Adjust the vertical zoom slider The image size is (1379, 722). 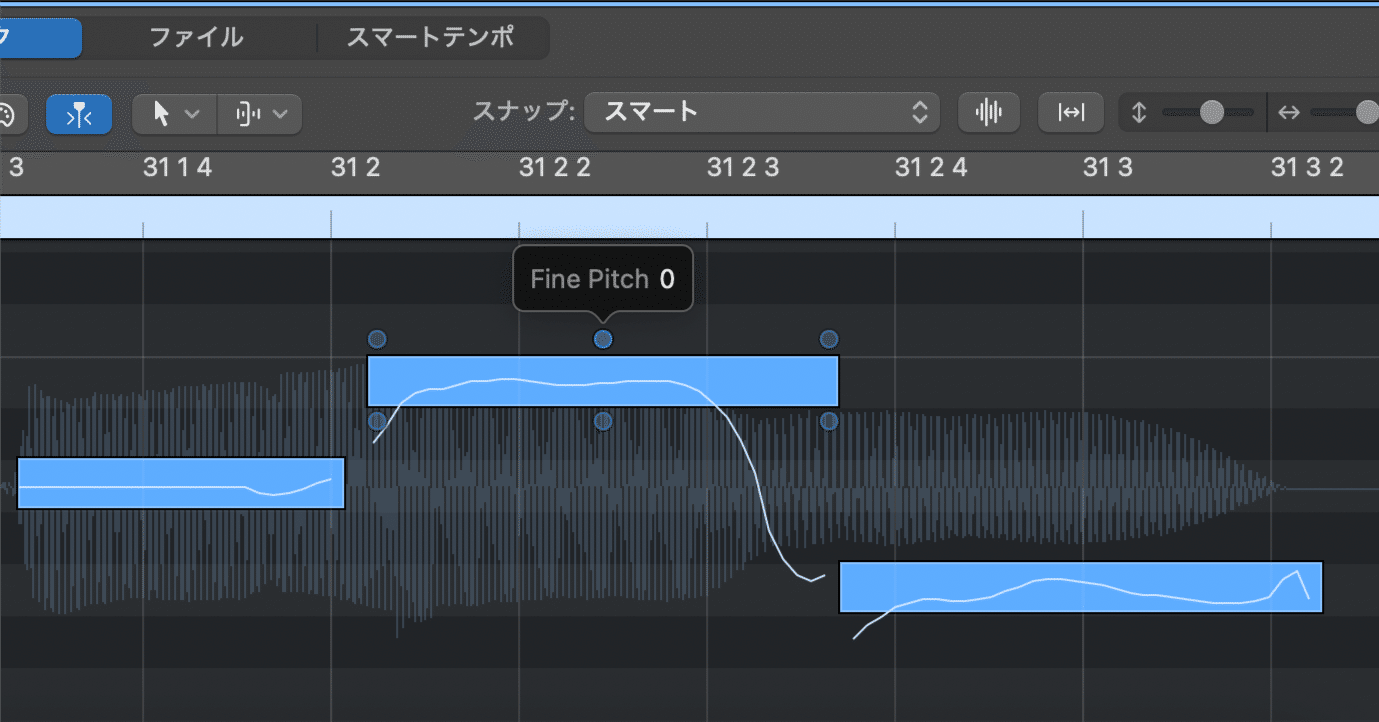pyautogui.click(x=1210, y=113)
